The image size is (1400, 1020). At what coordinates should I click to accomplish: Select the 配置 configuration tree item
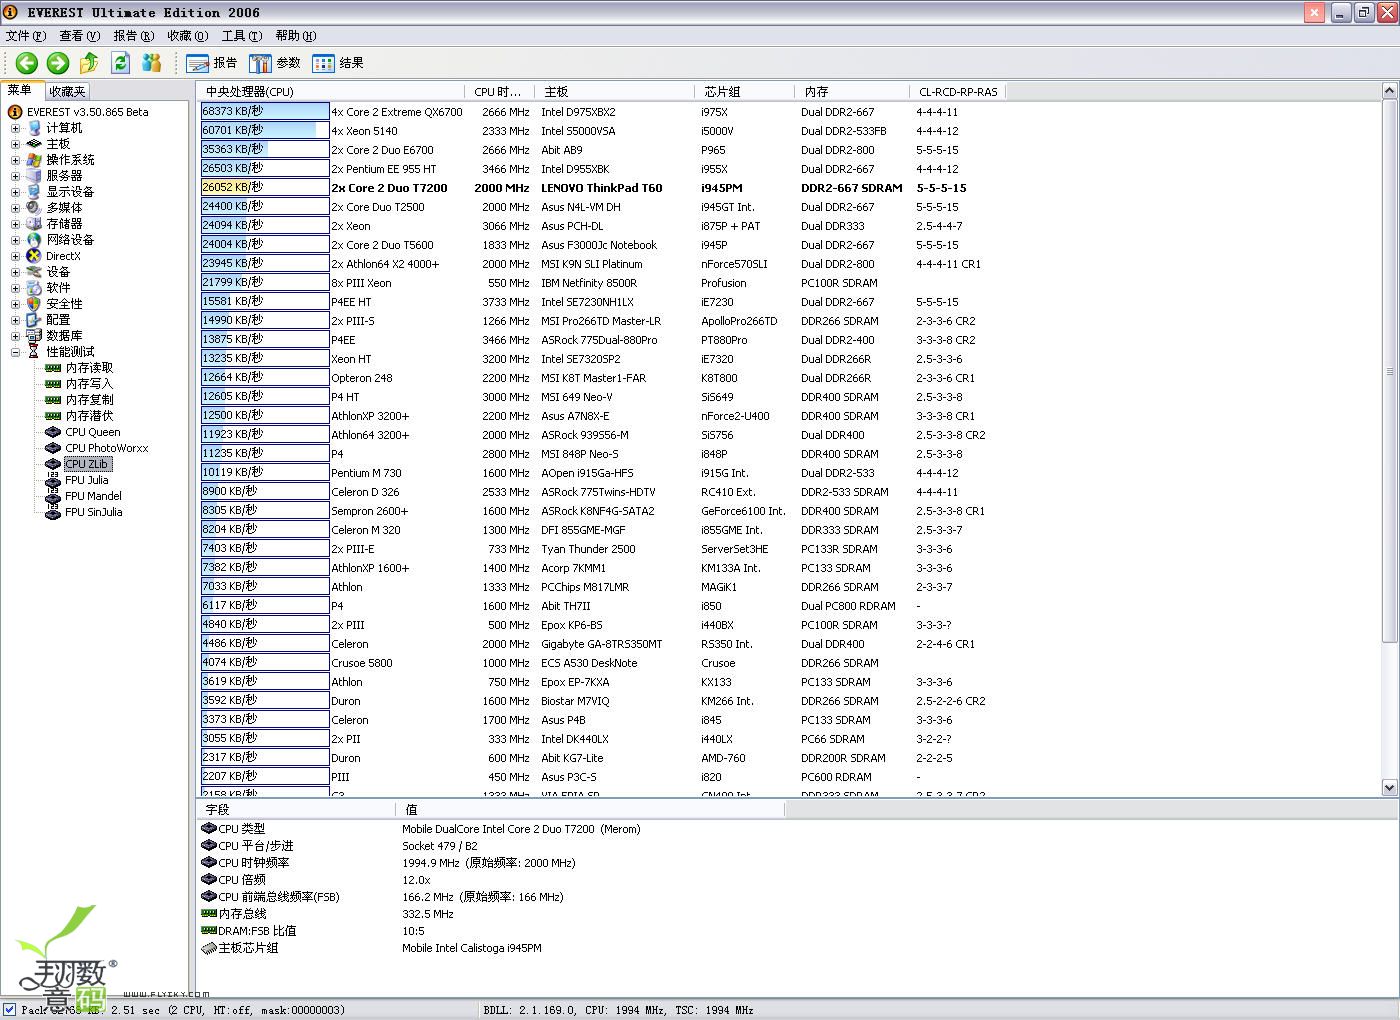tap(58, 320)
